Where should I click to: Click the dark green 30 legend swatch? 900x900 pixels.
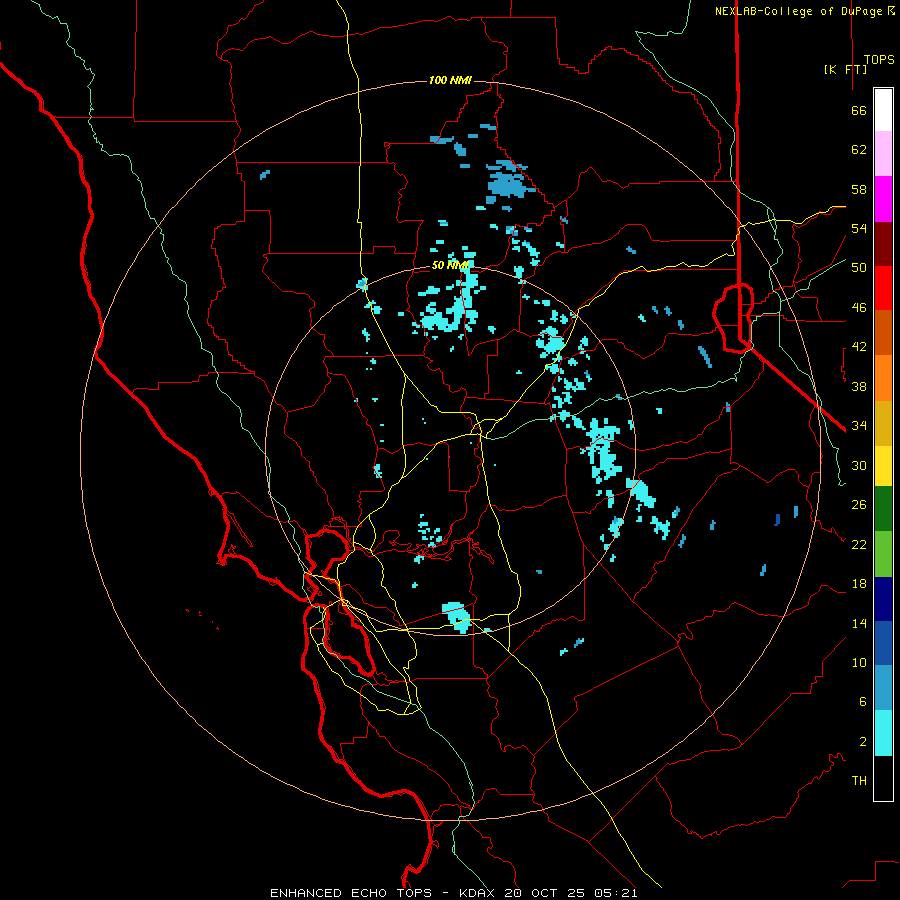point(883,509)
